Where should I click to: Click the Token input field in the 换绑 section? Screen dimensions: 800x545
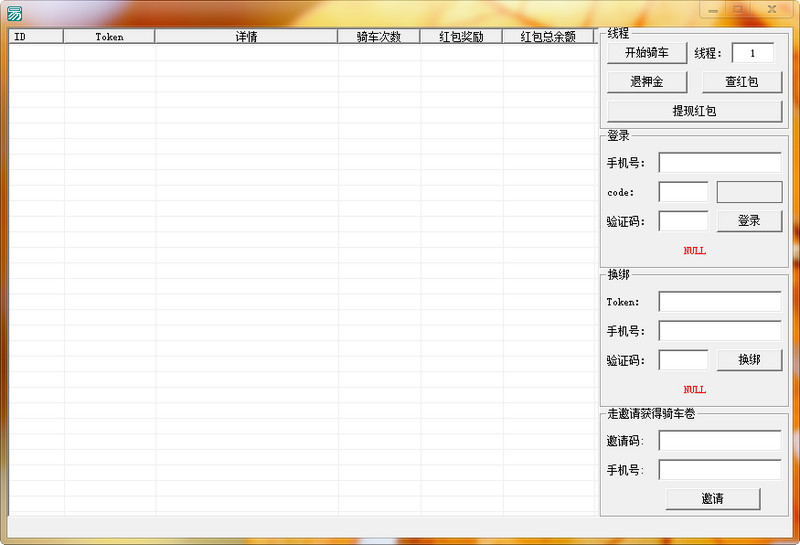[719, 302]
